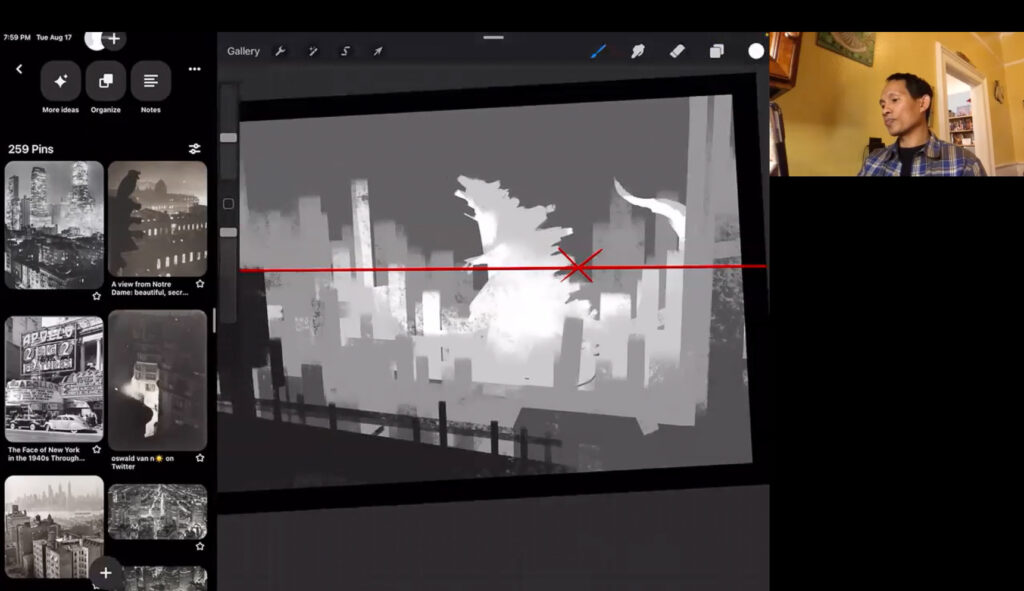Select the Smudge tool
1024x591 pixels.
coord(638,51)
